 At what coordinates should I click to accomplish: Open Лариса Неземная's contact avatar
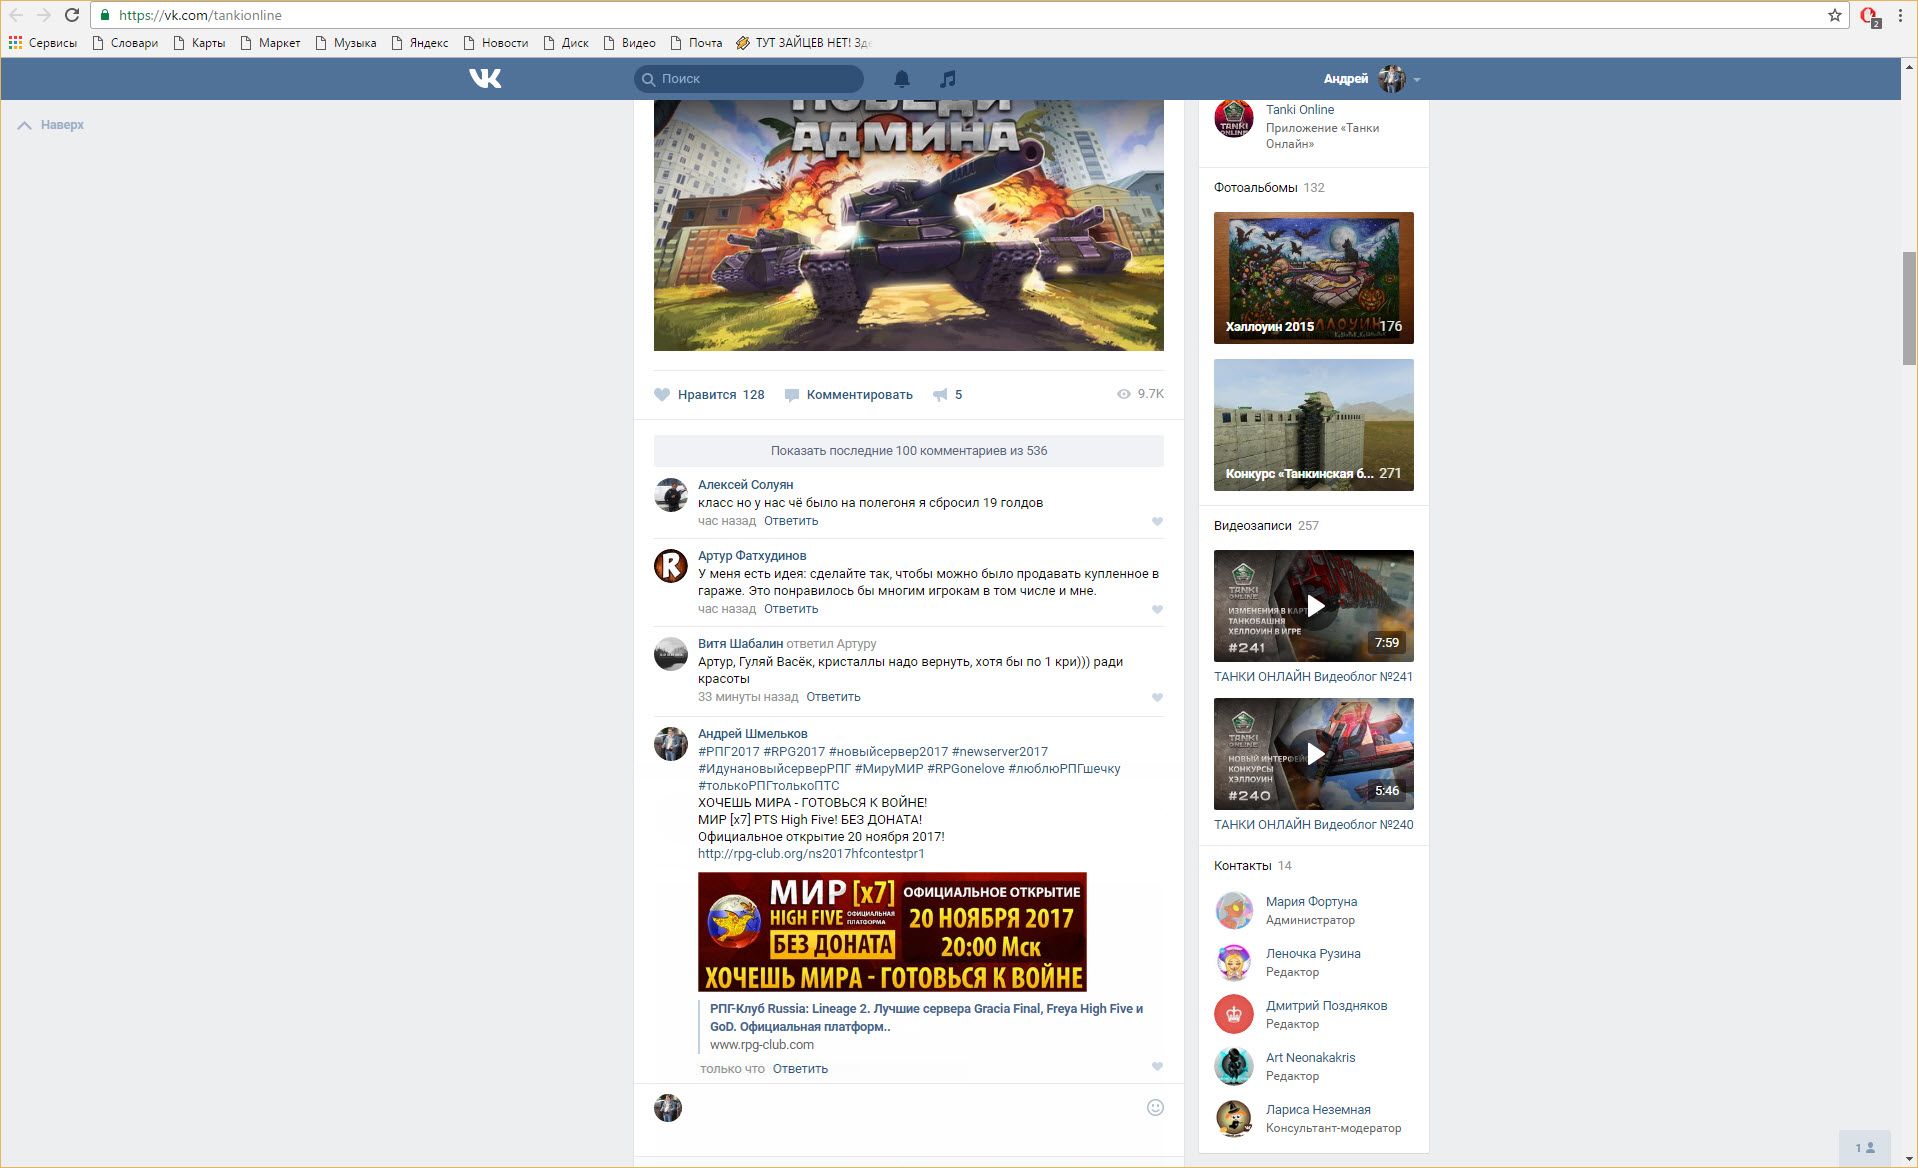point(1234,1118)
